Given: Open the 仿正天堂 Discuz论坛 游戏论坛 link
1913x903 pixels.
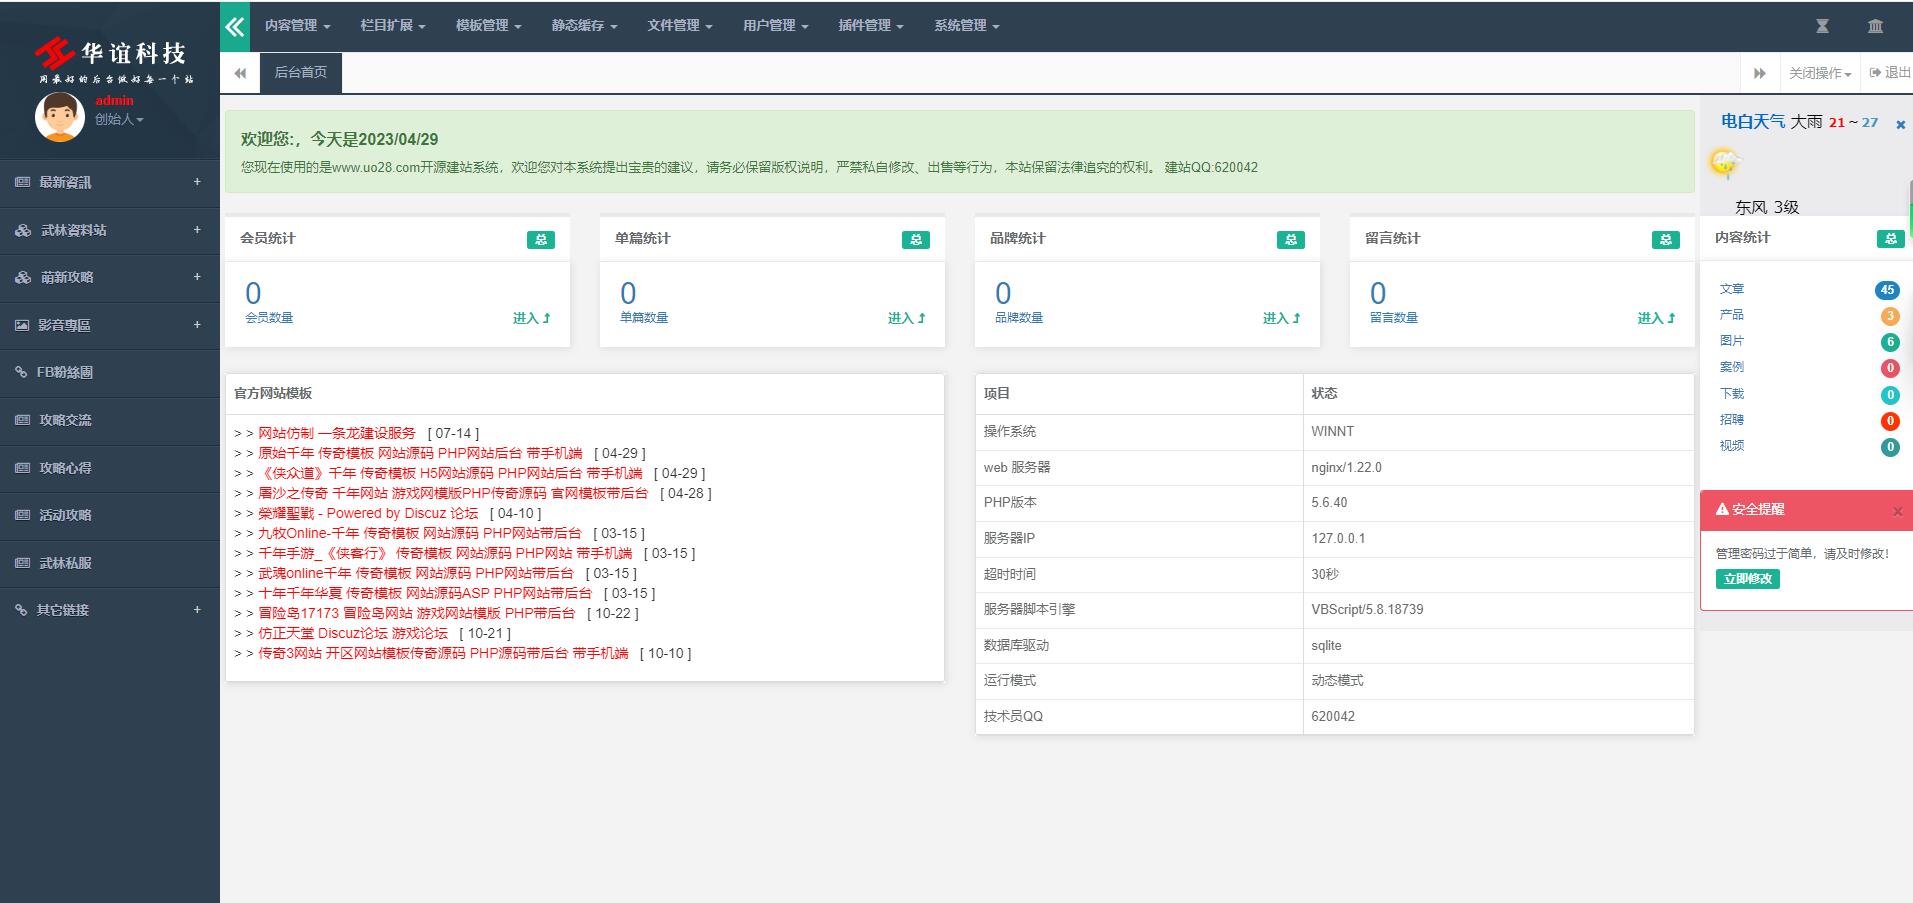Looking at the screenshot, I should point(353,633).
